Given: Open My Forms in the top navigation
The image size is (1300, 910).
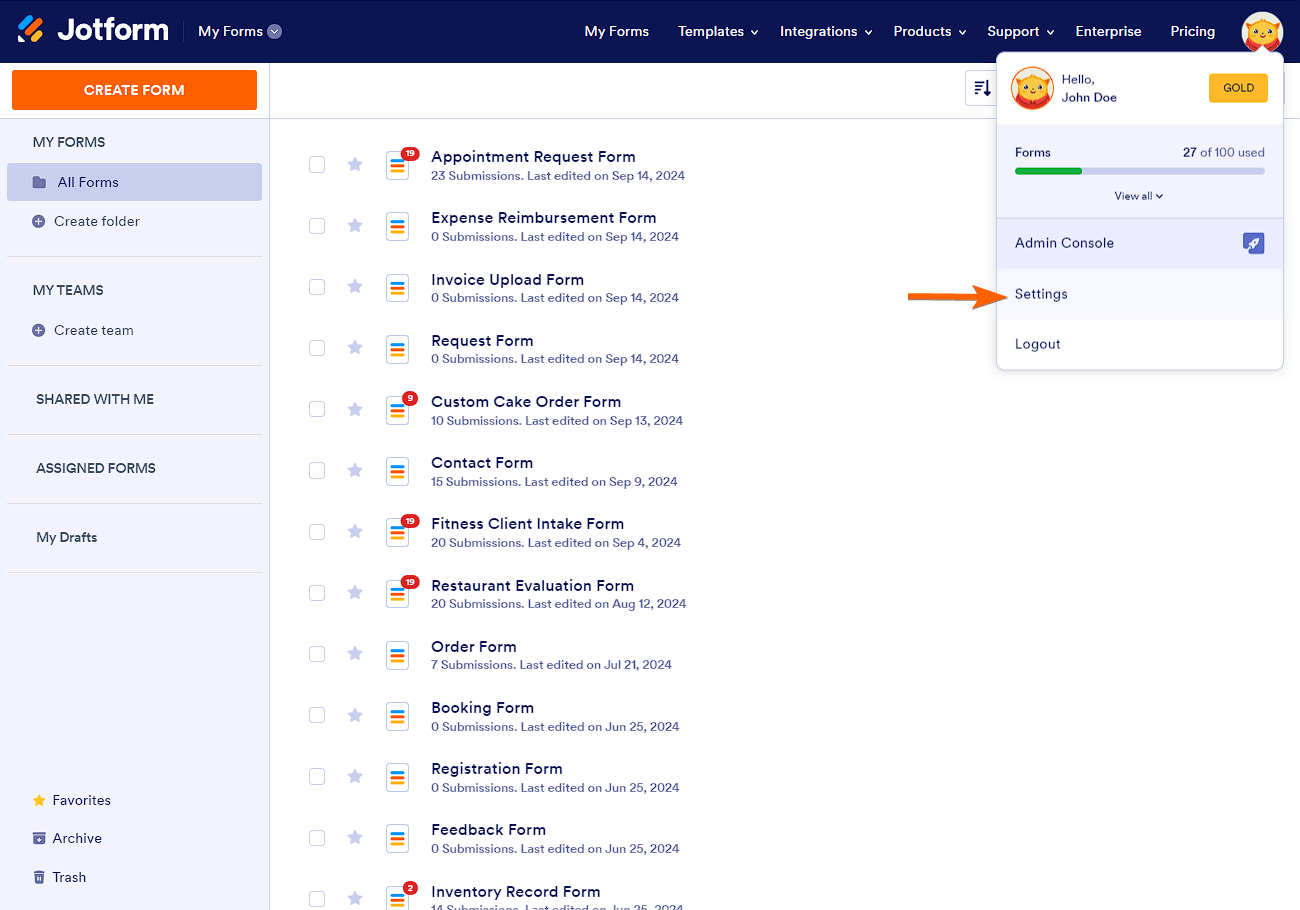Looking at the screenshot, I should tap(617, 31).
